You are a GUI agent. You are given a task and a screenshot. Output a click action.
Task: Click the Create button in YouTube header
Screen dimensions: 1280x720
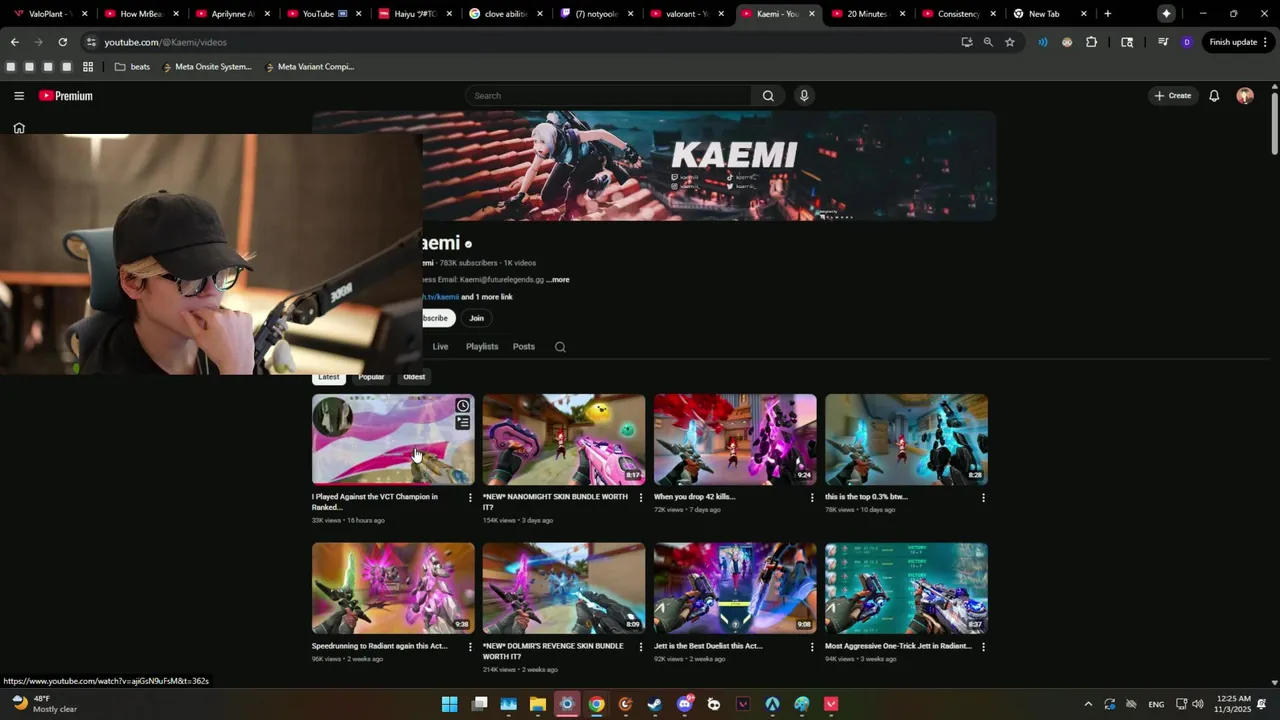tap(1173, 96)
